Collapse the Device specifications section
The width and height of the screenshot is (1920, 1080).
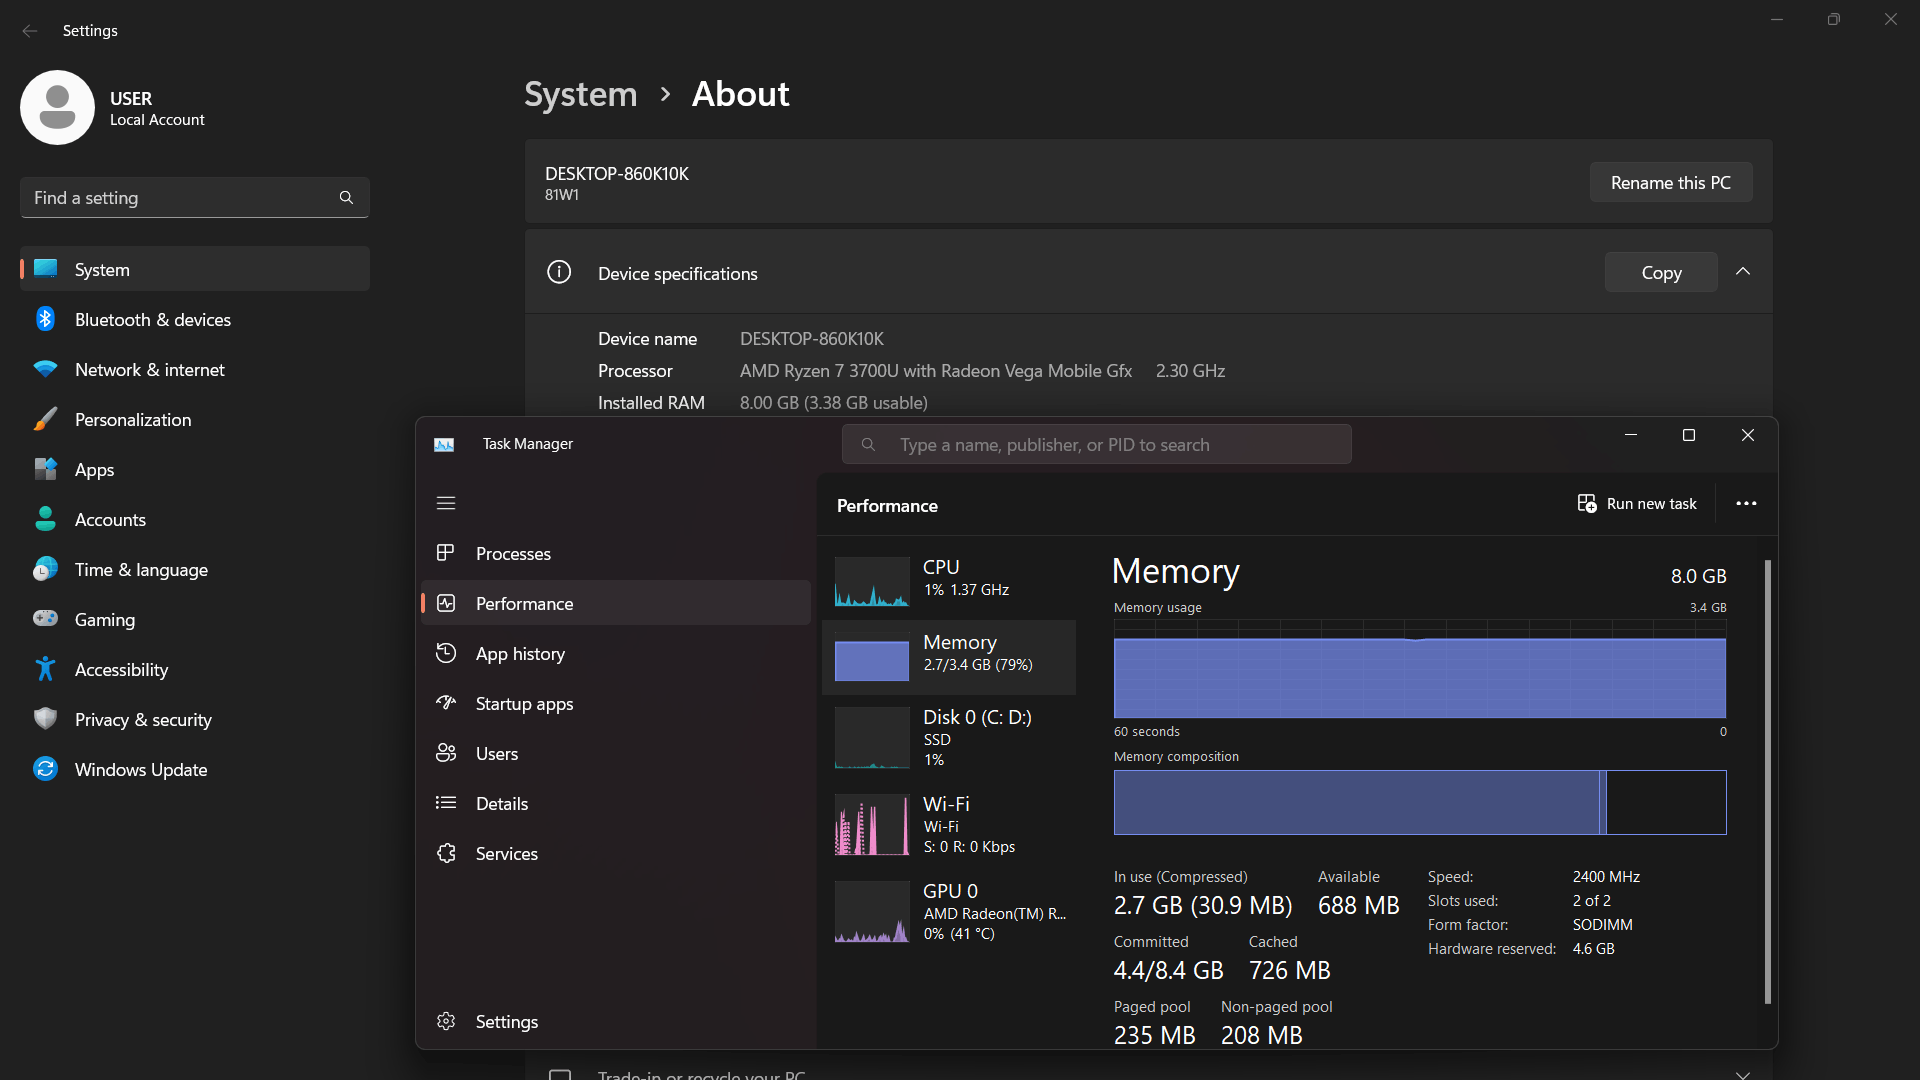point(1743,272)
